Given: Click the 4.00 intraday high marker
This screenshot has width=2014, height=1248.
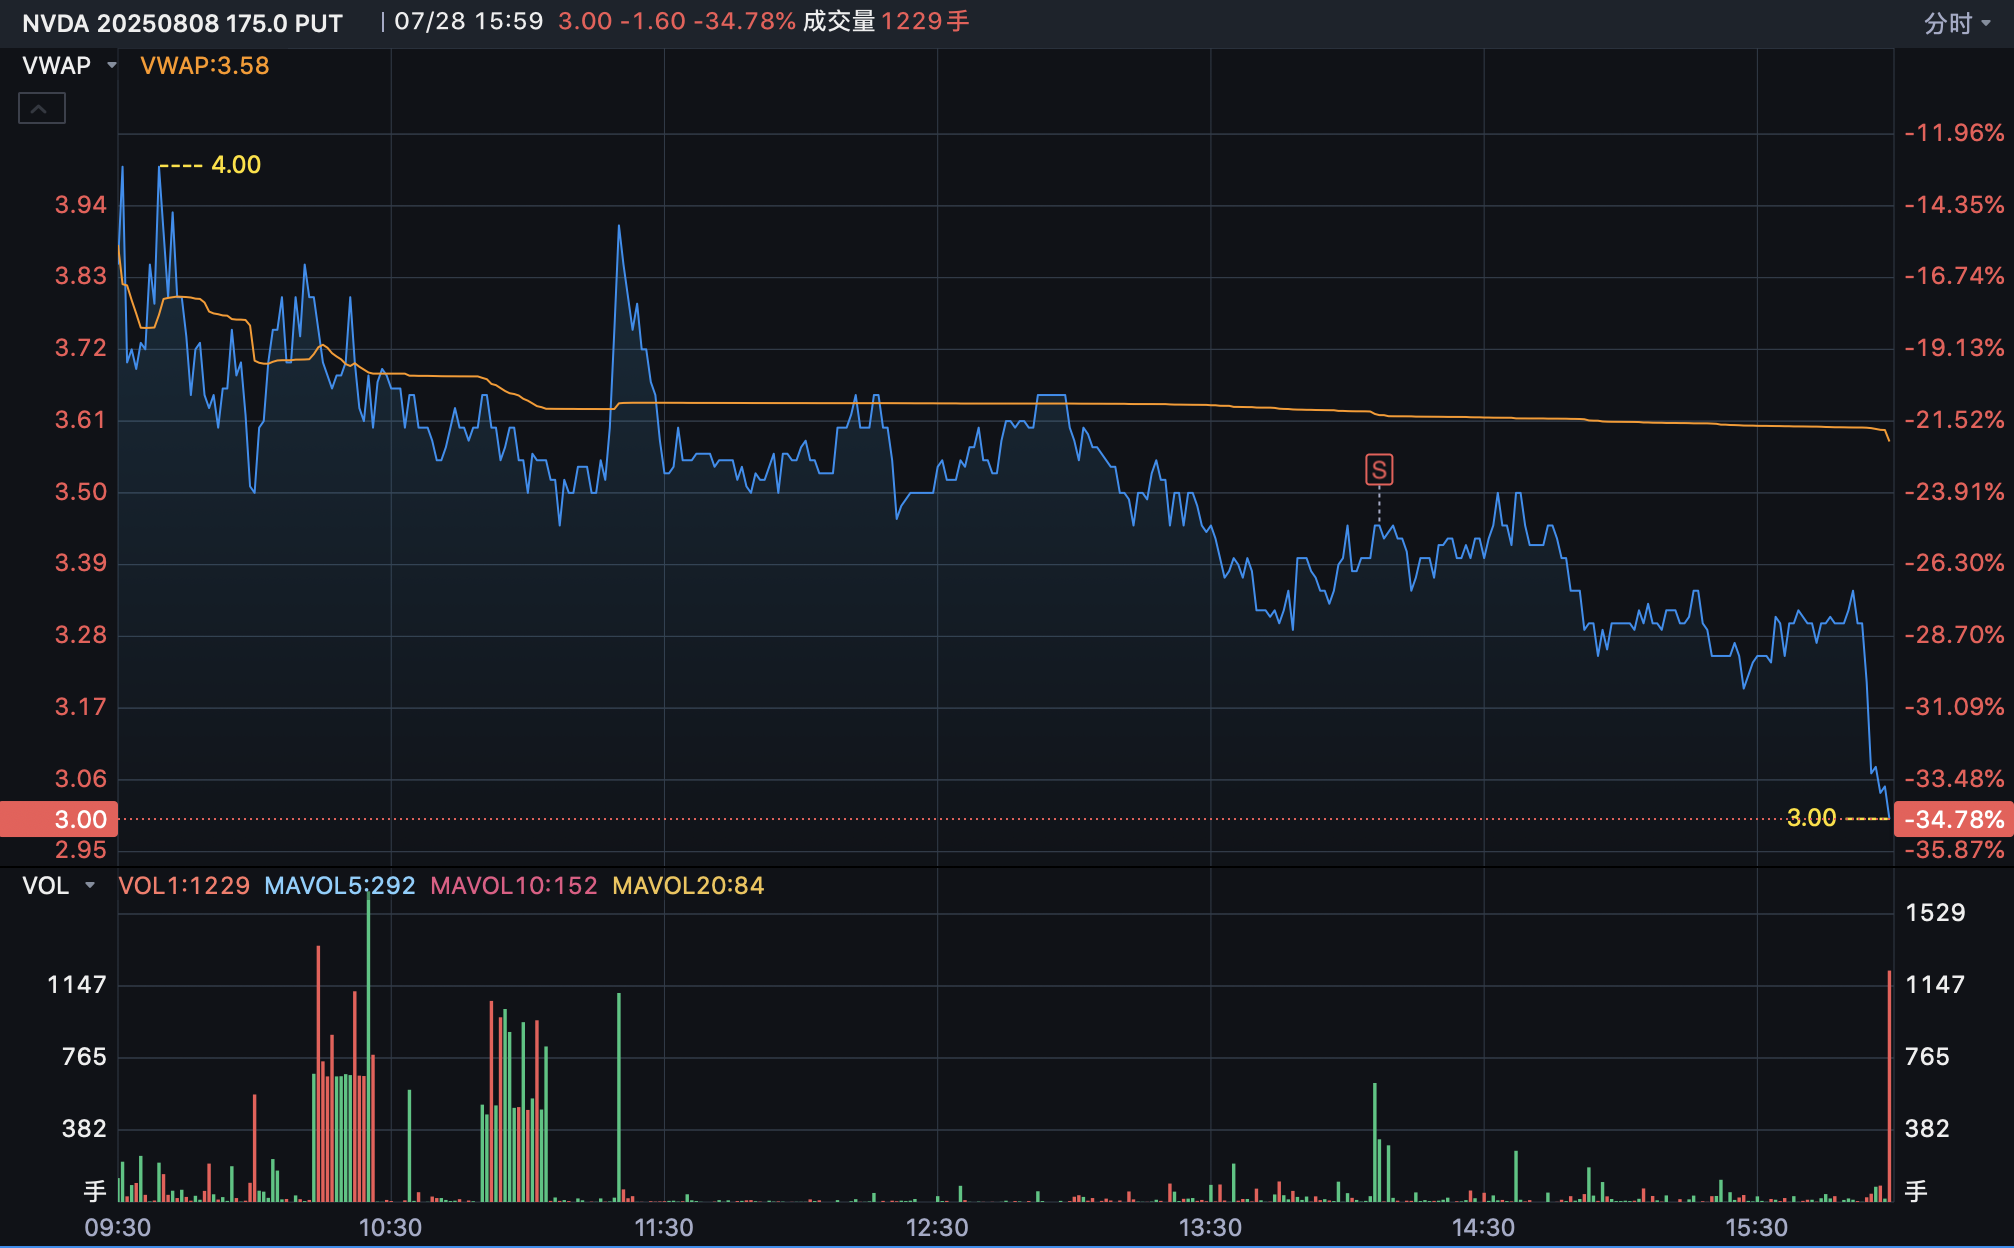Looking at the screenshot, I should pyautogui.click(x=235, y=165).
